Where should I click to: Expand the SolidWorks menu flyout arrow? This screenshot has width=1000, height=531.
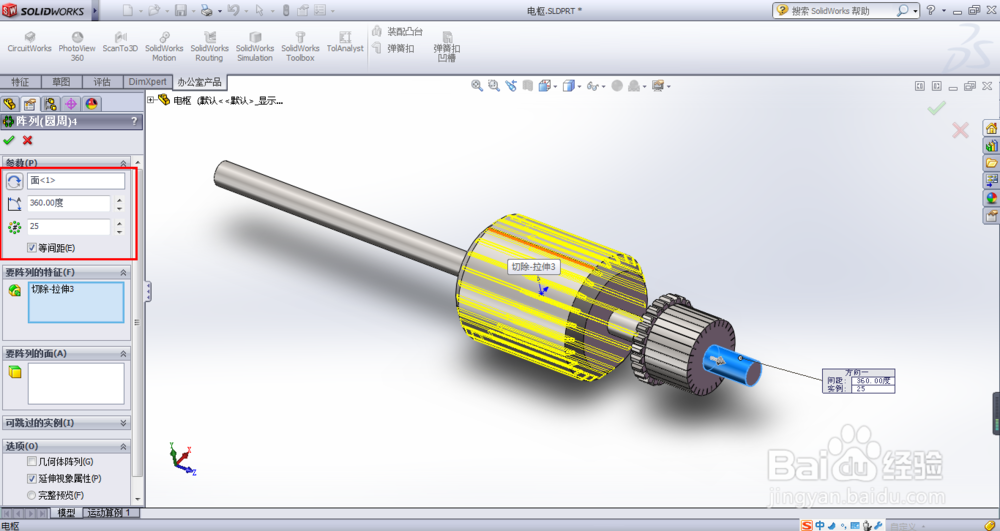(96, 10)
